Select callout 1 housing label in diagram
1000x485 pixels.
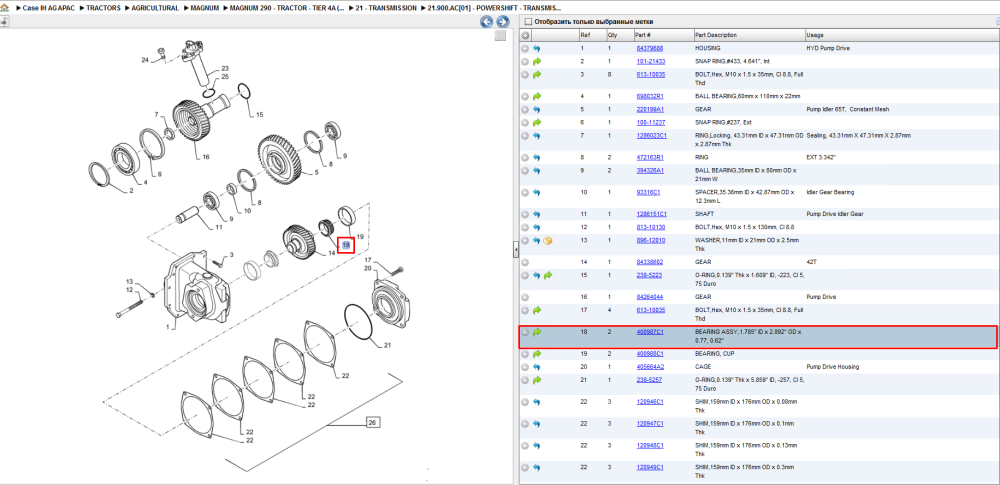click(x=168, y=327)
